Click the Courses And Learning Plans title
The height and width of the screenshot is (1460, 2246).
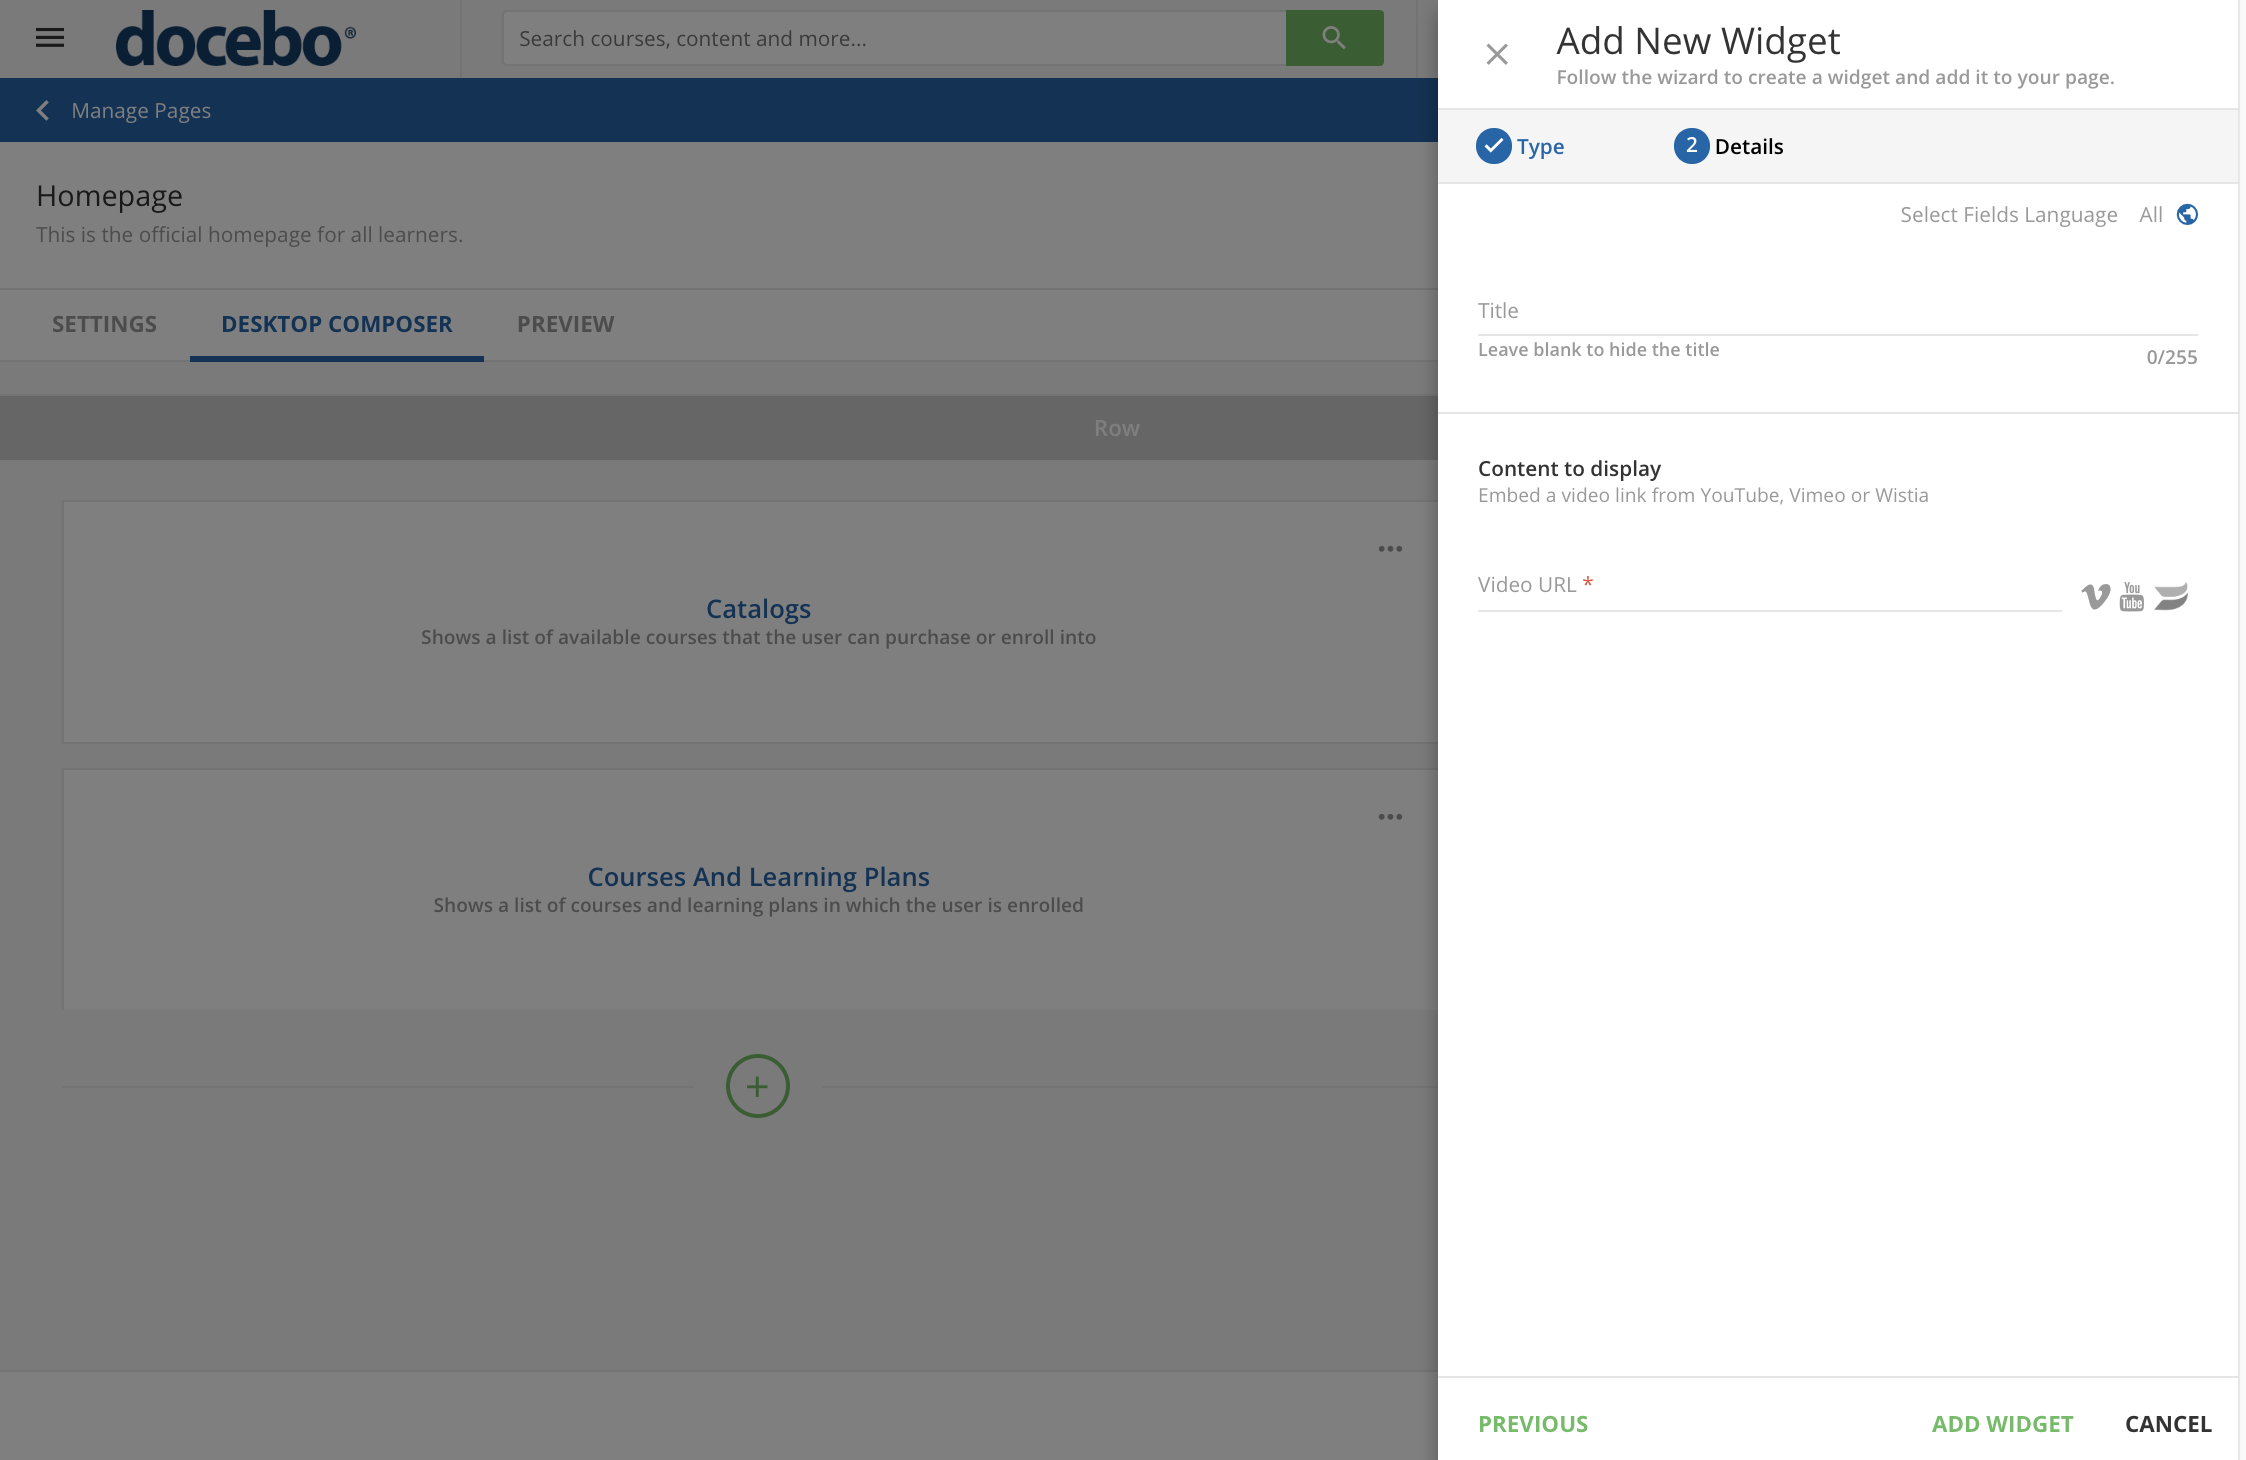pyautogui.click(x=758, y=876)
